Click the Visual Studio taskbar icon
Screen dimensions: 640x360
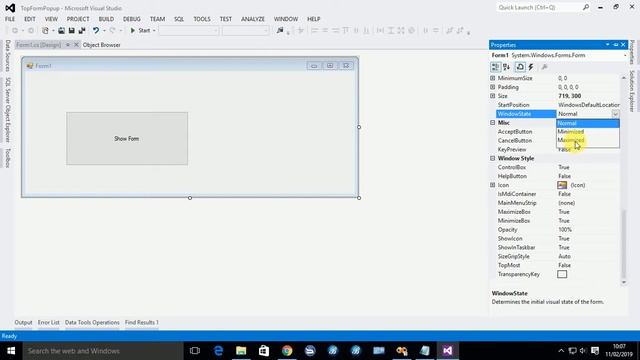(x=447, y=351)
